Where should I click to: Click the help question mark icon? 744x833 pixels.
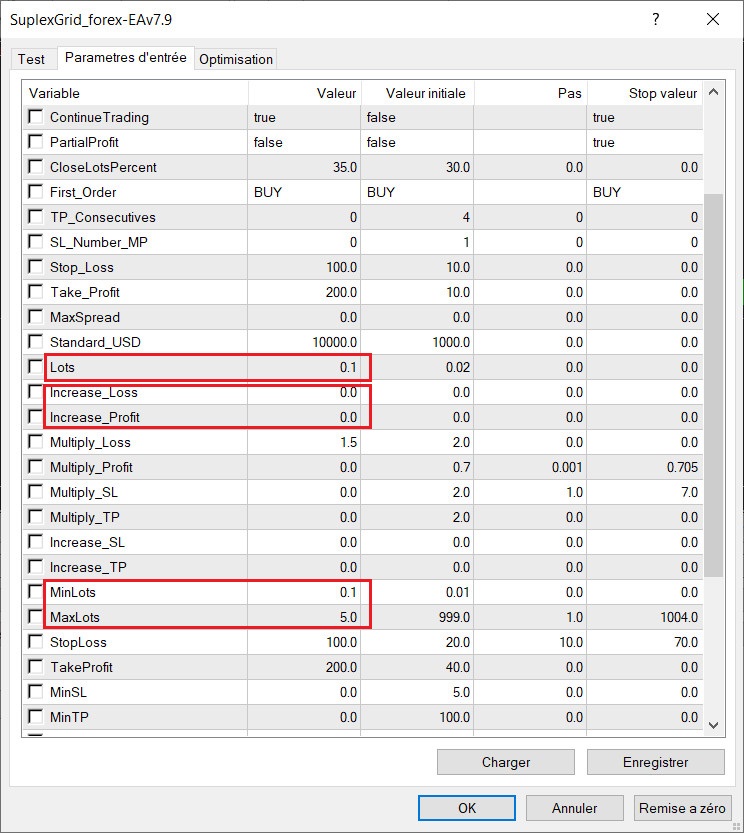click(x=656, y=19)
